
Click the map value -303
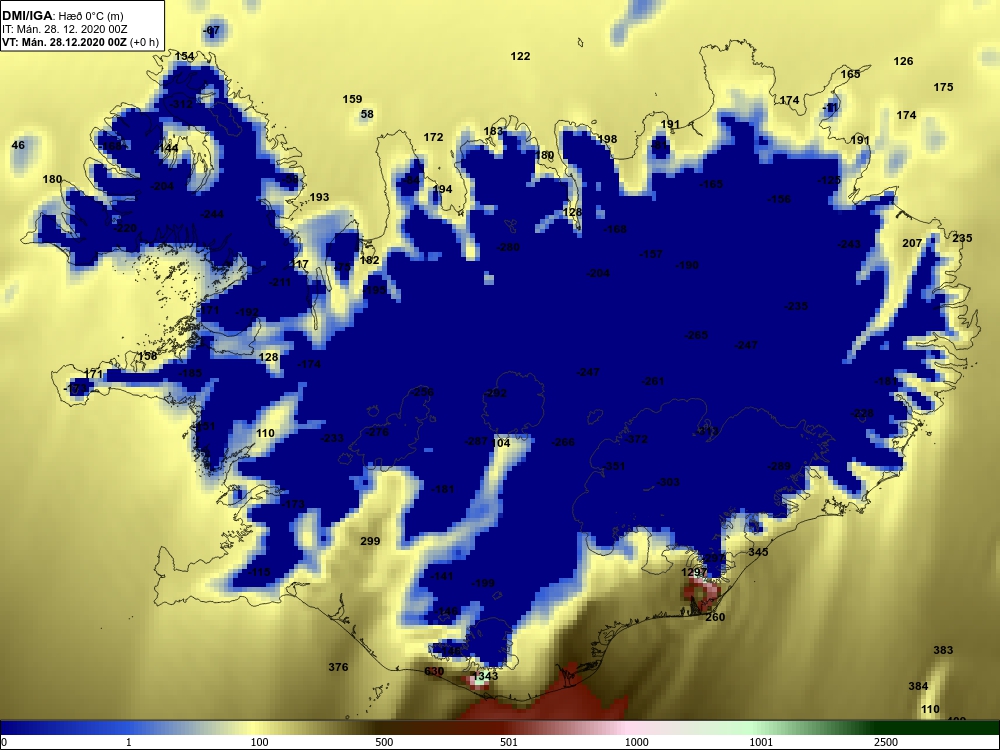(x=668, y=482)
